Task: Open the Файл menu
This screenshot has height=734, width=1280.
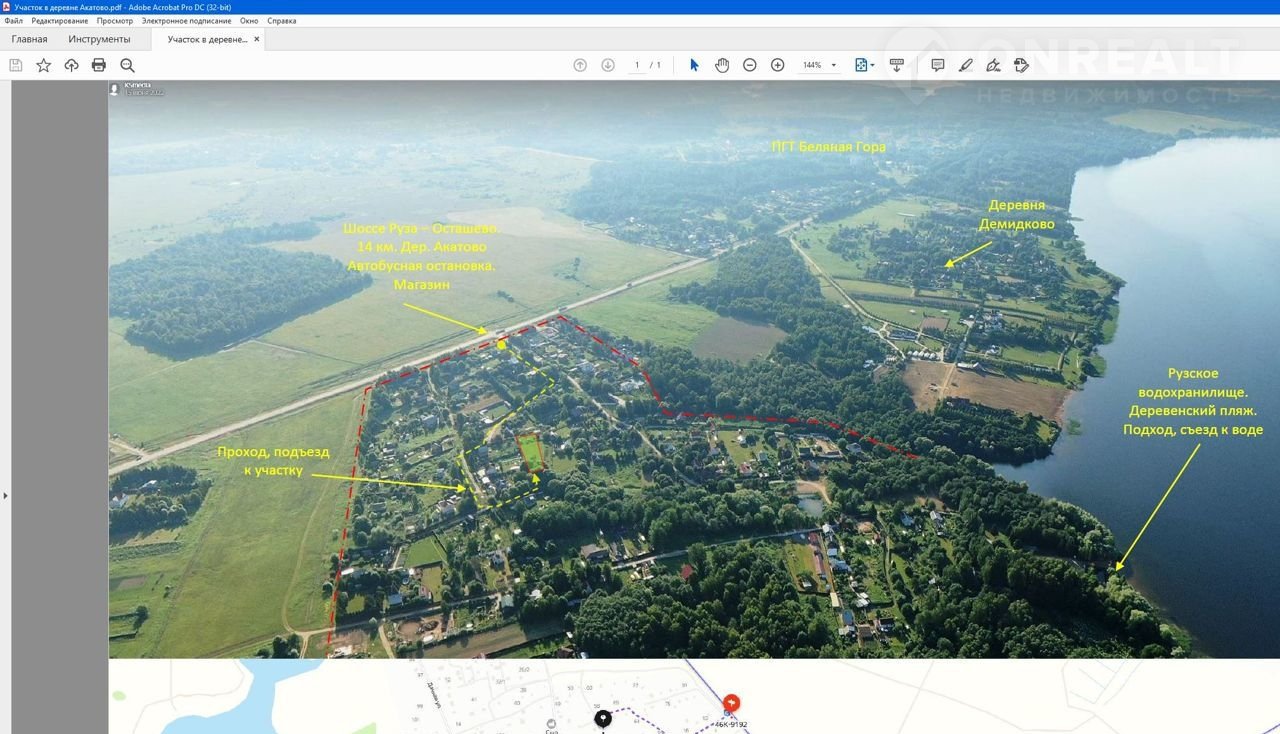Action: pos(13,21)
